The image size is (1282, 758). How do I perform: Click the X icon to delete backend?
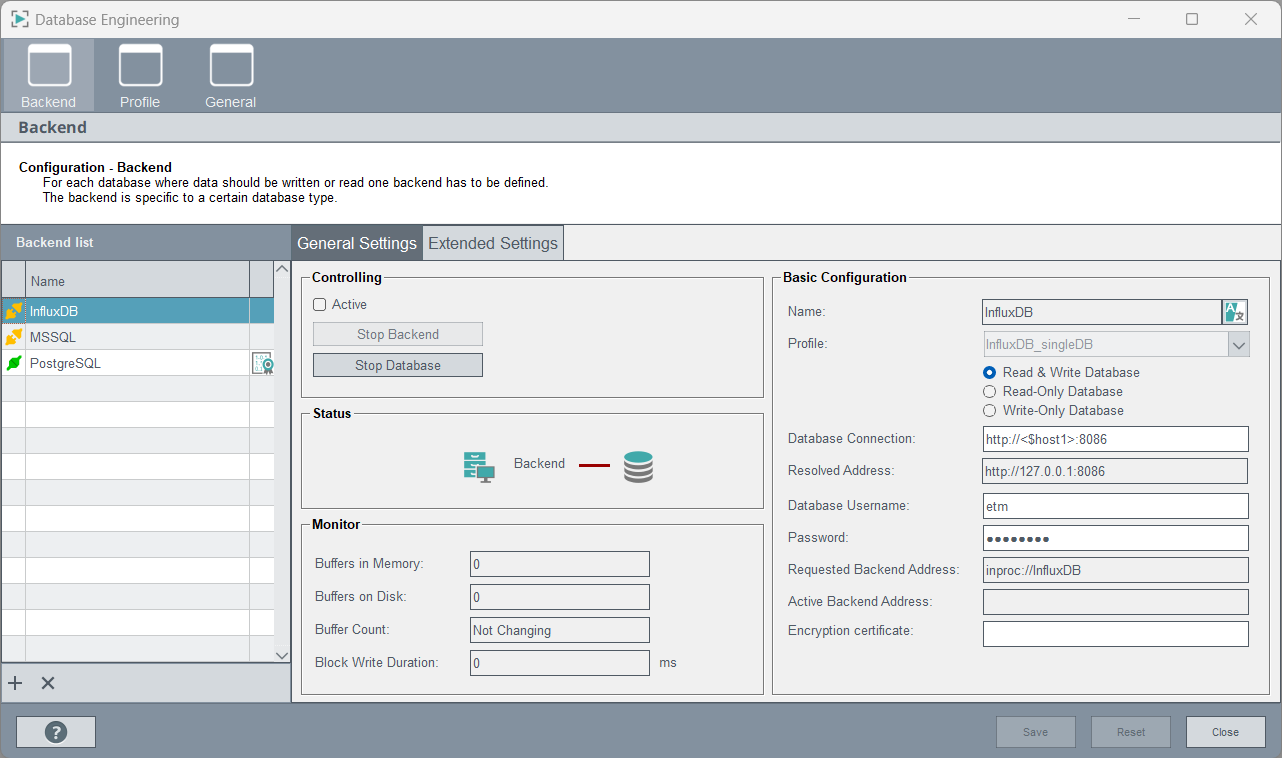[x=47, y=683]
